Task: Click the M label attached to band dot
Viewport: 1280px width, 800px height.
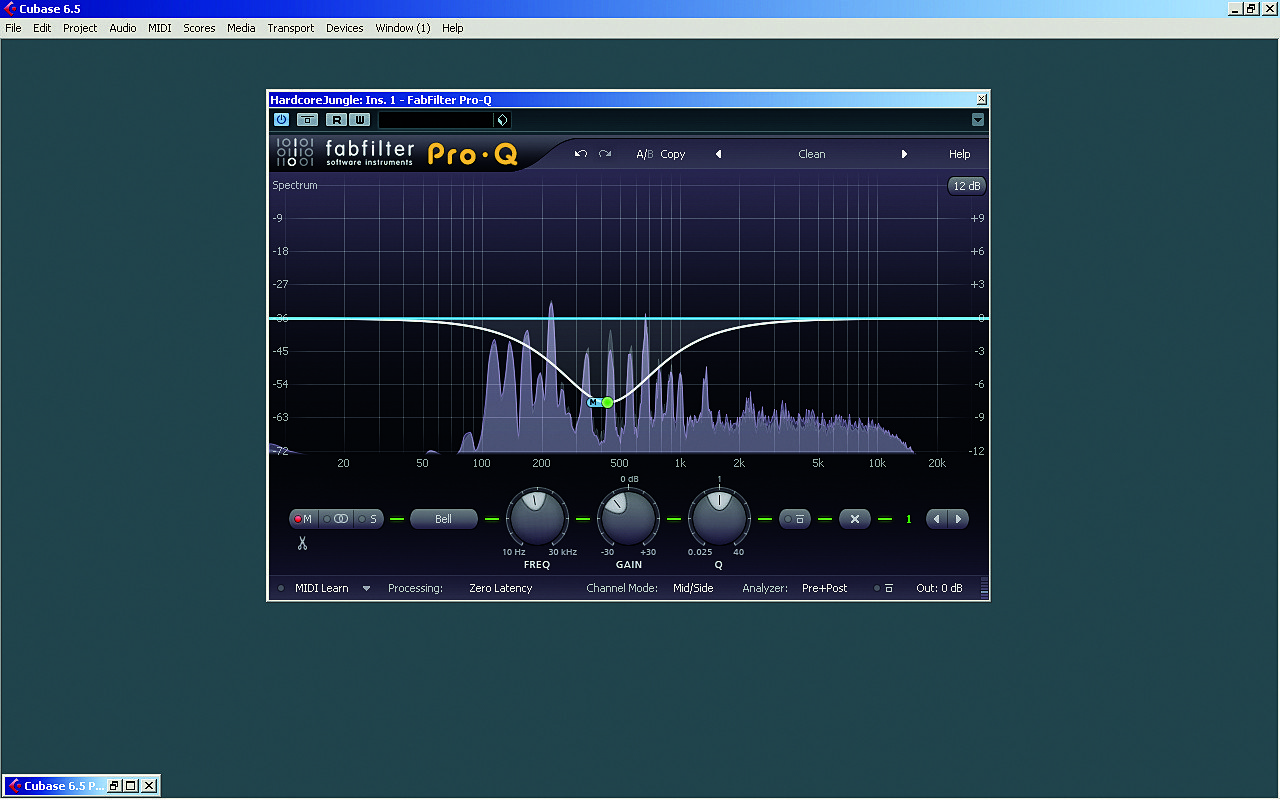Action: tap(593, 402)
